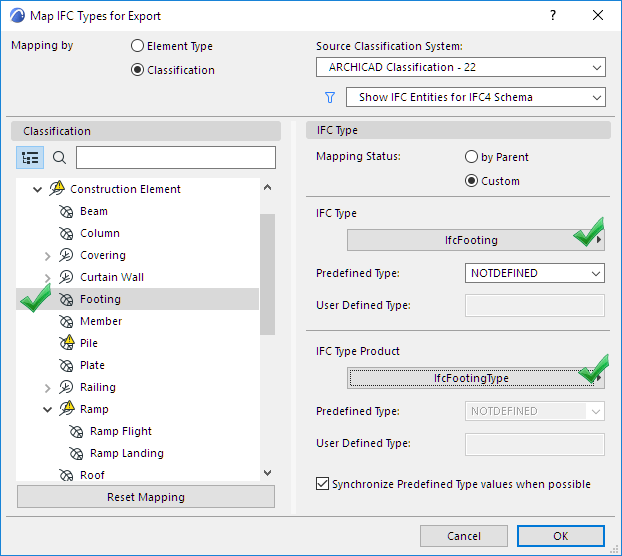
Task: Click the scroll up arrow in classification list
Action: point(268,187)
